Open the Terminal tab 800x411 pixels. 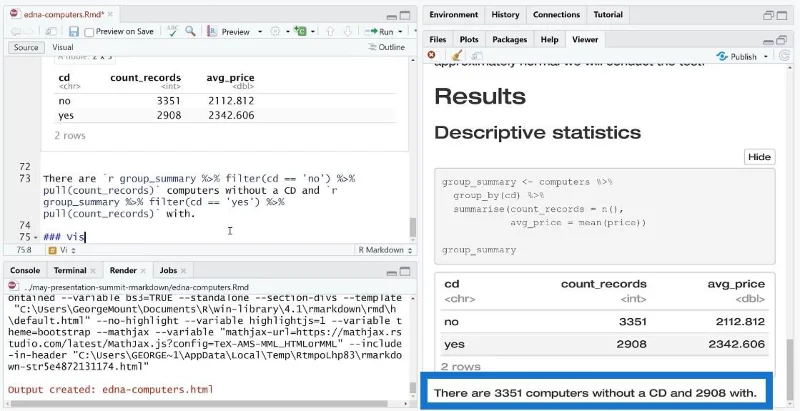[x=70, y=271]
